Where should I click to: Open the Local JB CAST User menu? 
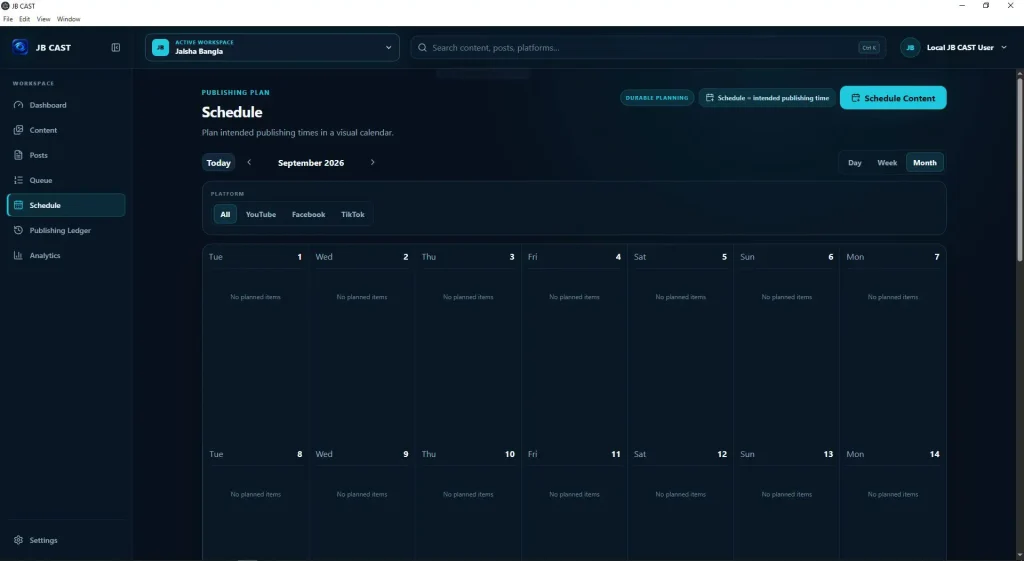click(955, 48)
